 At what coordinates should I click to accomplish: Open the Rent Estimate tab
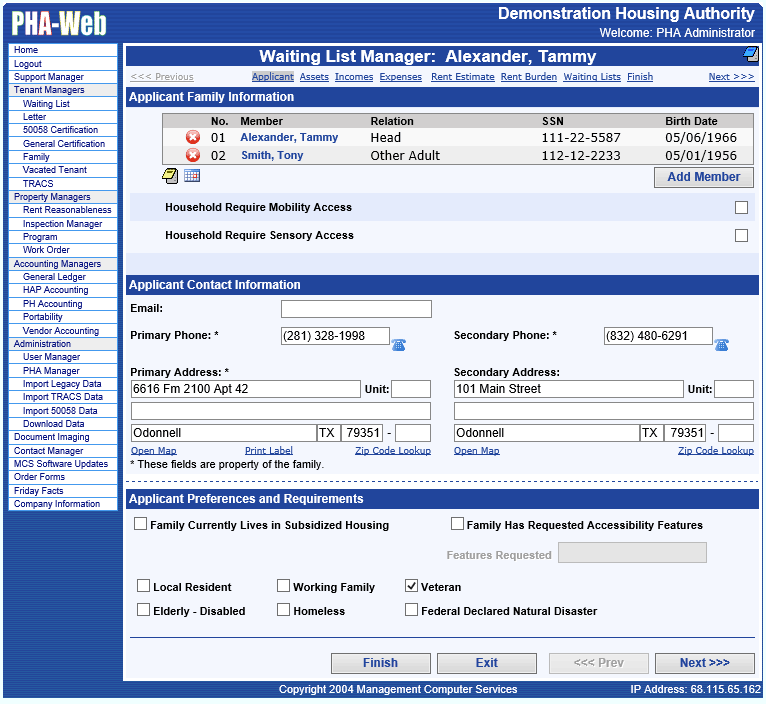tap(463, 77)
